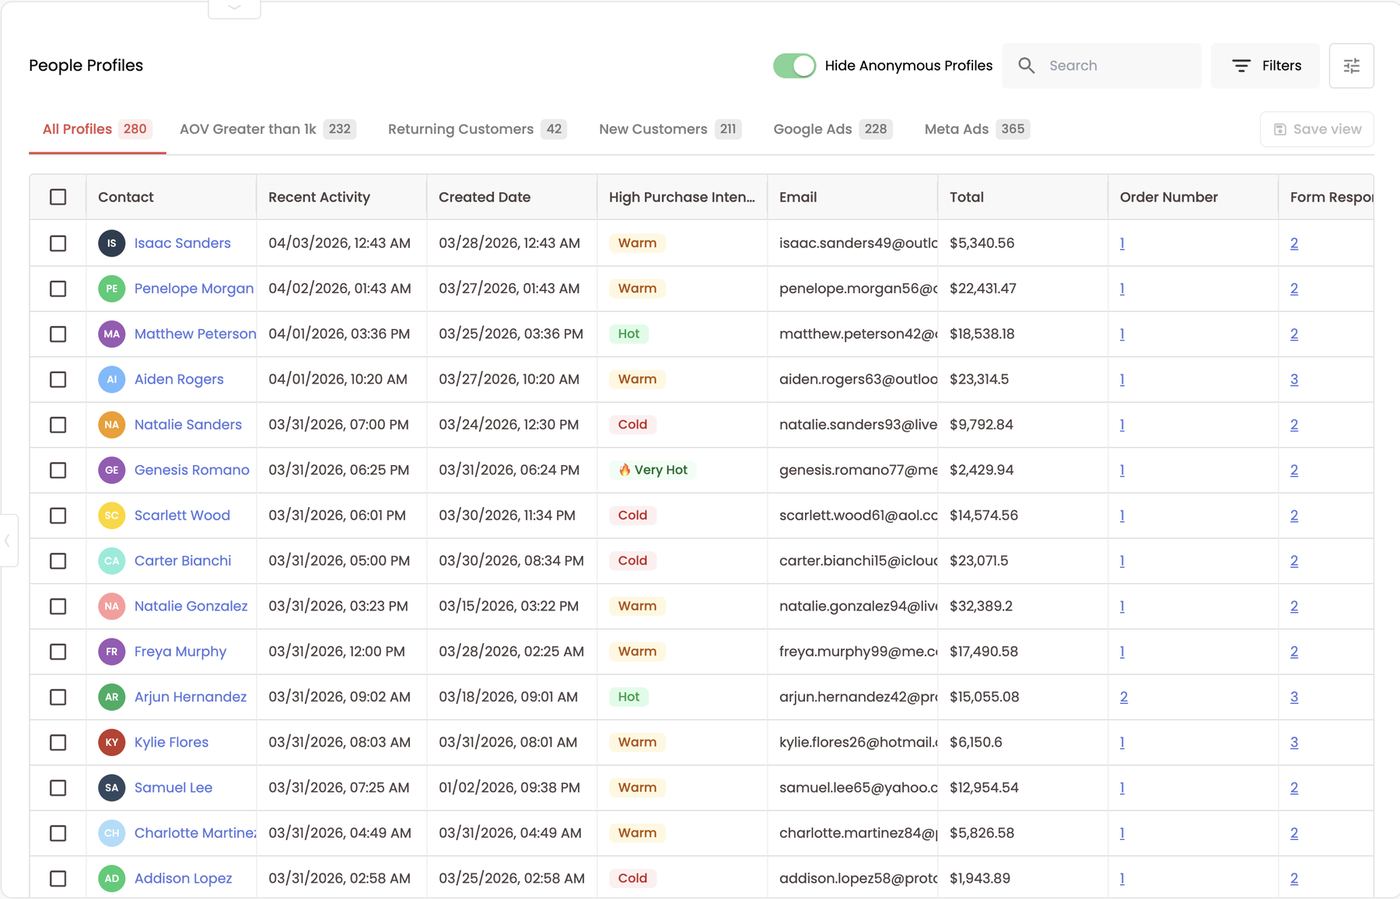The width and height of the screenshot is (1400, 899).
Task: Select checkbox for Natalie Sanders row
Action: pos(58,425)
